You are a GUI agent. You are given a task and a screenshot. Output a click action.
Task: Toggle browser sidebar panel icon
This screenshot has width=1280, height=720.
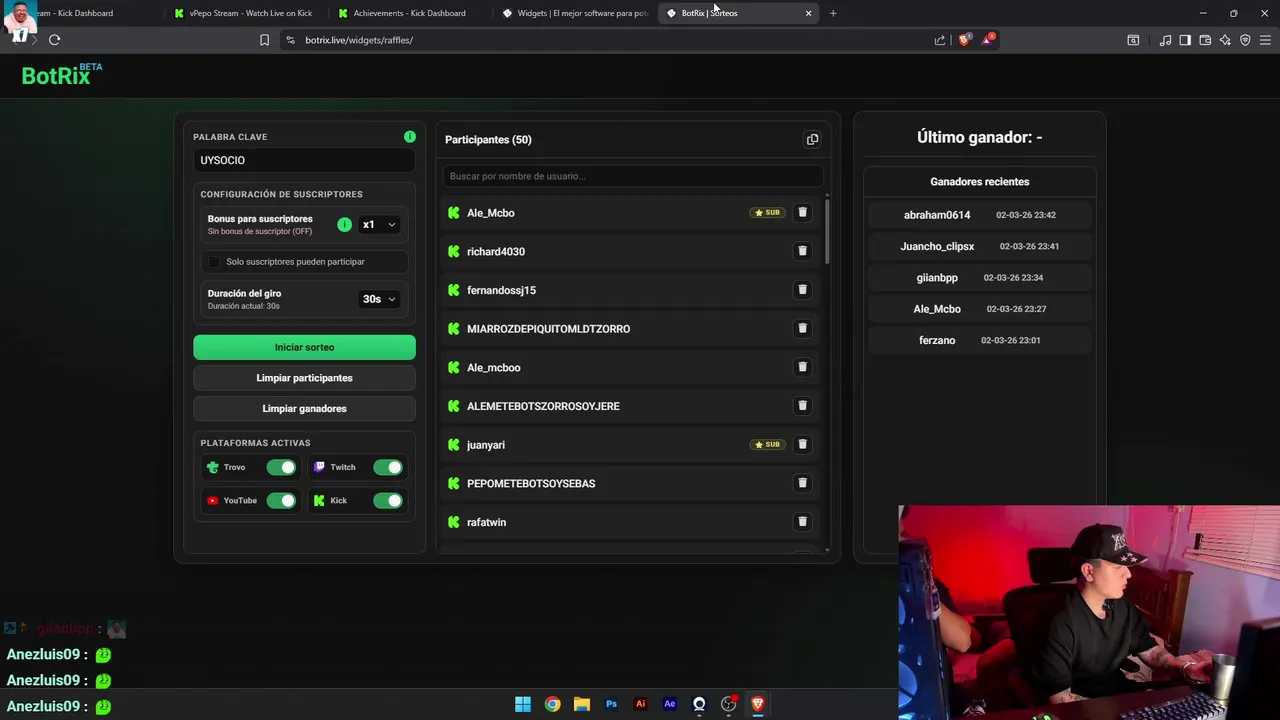coord(1185,40)
